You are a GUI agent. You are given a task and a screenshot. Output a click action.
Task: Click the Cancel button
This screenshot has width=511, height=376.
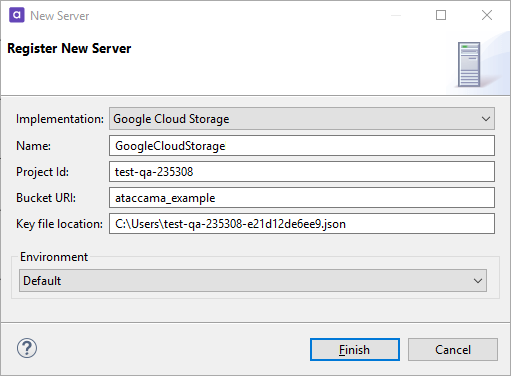(453, 350)
